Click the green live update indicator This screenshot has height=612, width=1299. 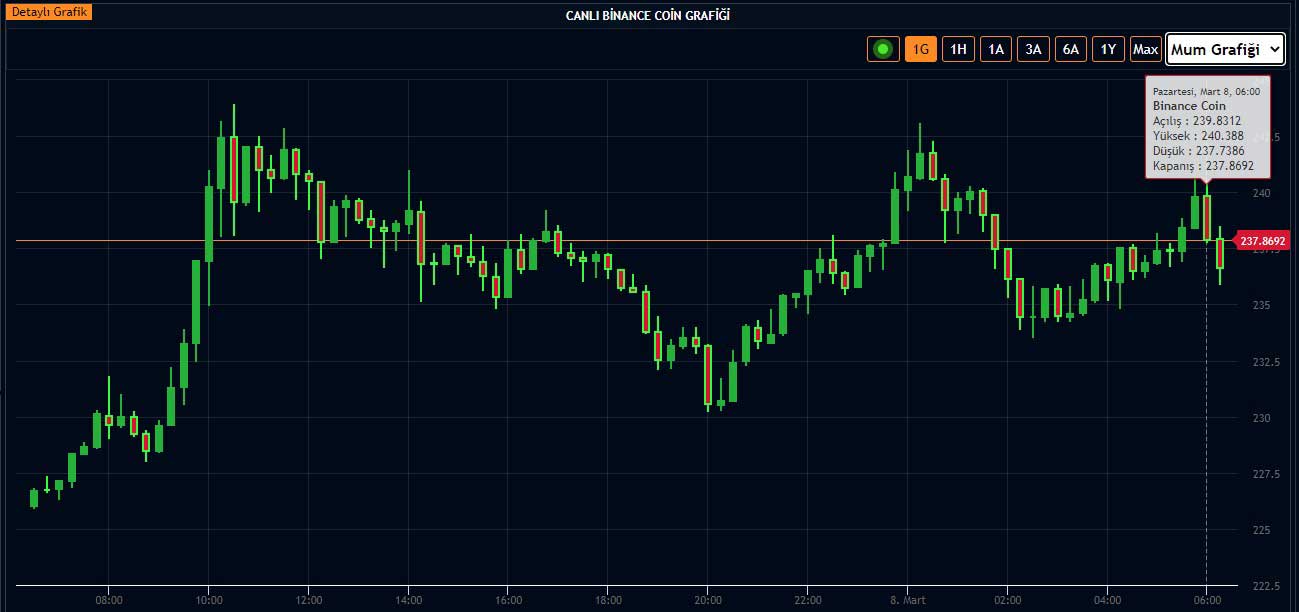(883, 49)
